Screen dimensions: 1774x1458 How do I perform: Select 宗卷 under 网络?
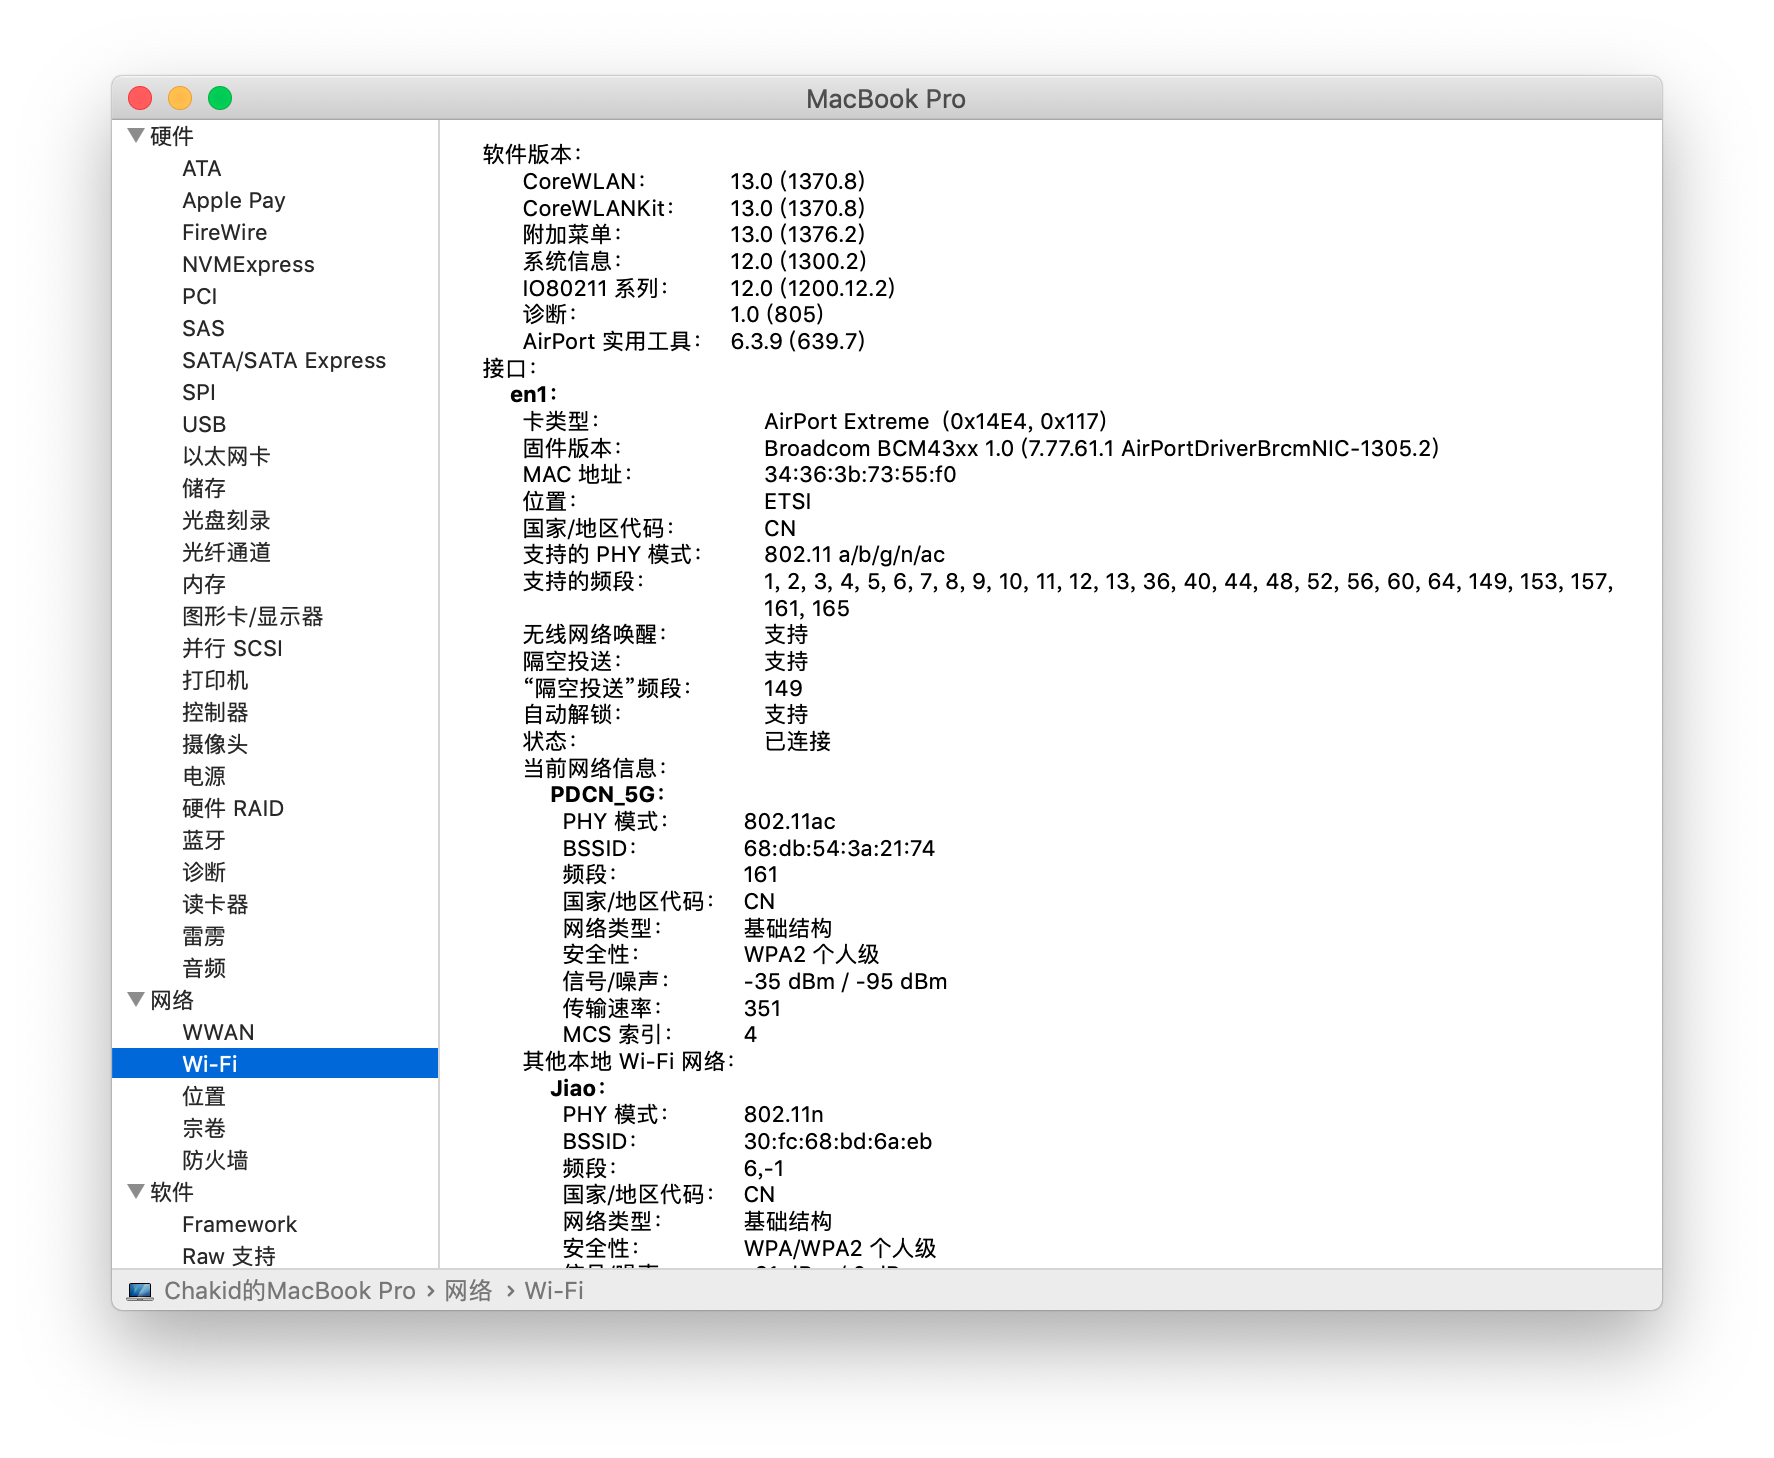tap(204, 1128)
